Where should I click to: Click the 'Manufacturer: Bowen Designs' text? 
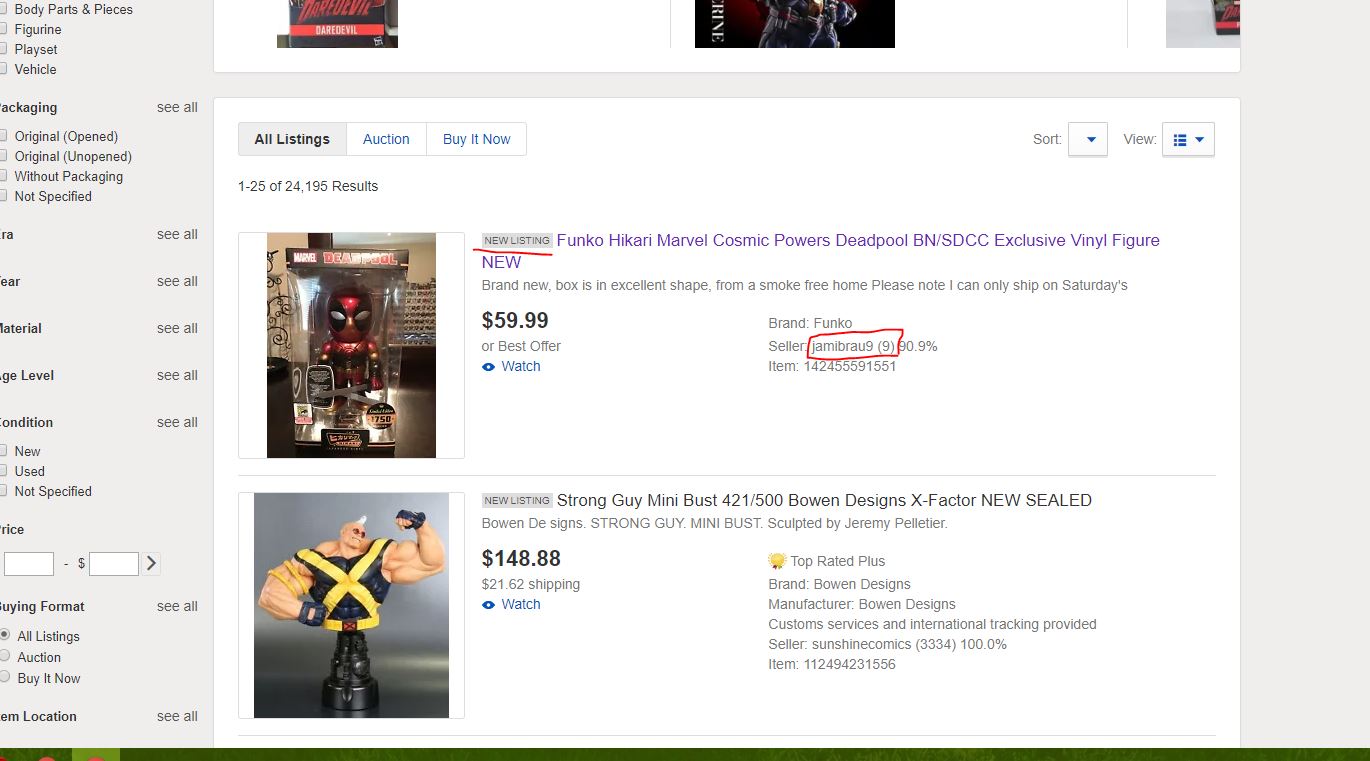pos(862,604)
